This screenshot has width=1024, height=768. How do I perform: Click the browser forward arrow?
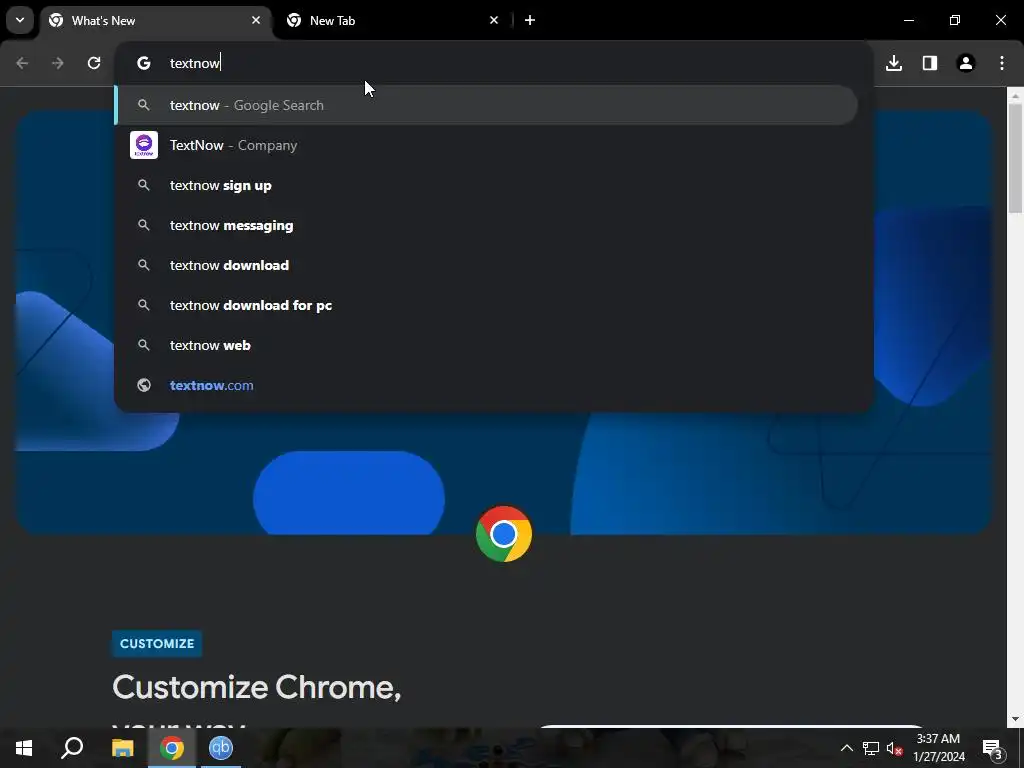[58, 63]
